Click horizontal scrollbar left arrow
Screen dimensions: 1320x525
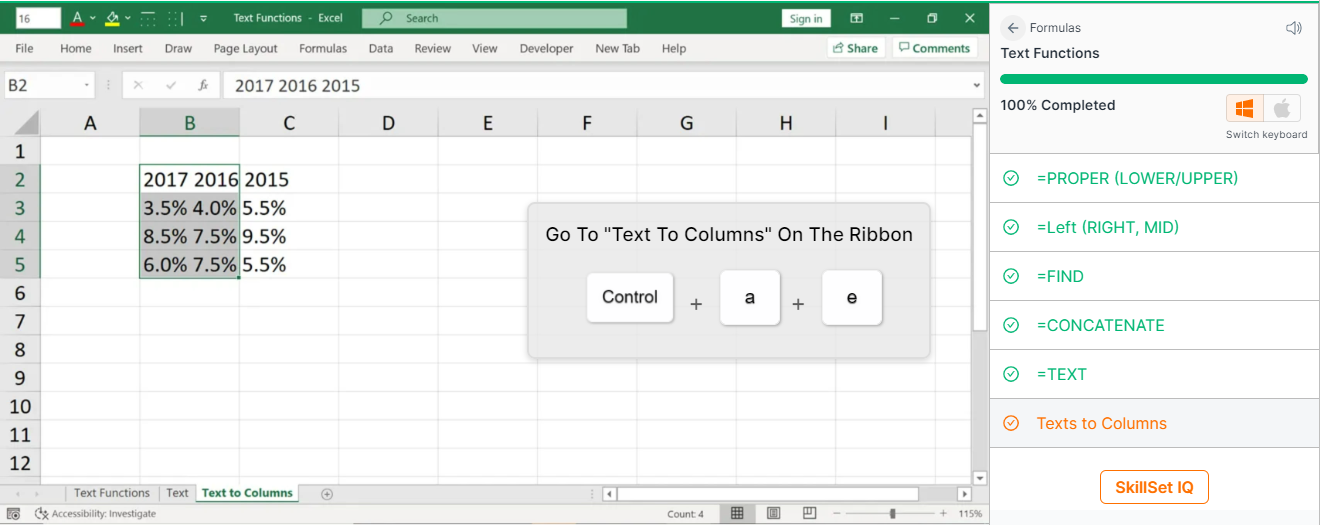pyautogui.click(x=610, y=494)
